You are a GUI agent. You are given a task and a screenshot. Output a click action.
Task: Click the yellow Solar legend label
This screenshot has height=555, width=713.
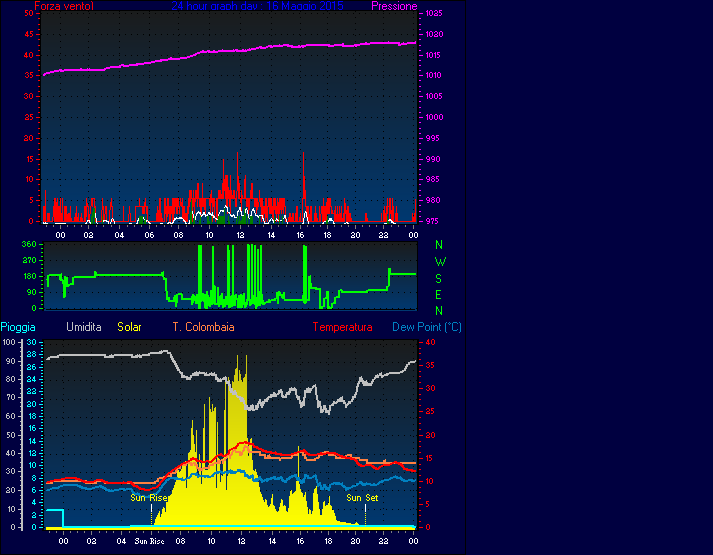(130, 327)
